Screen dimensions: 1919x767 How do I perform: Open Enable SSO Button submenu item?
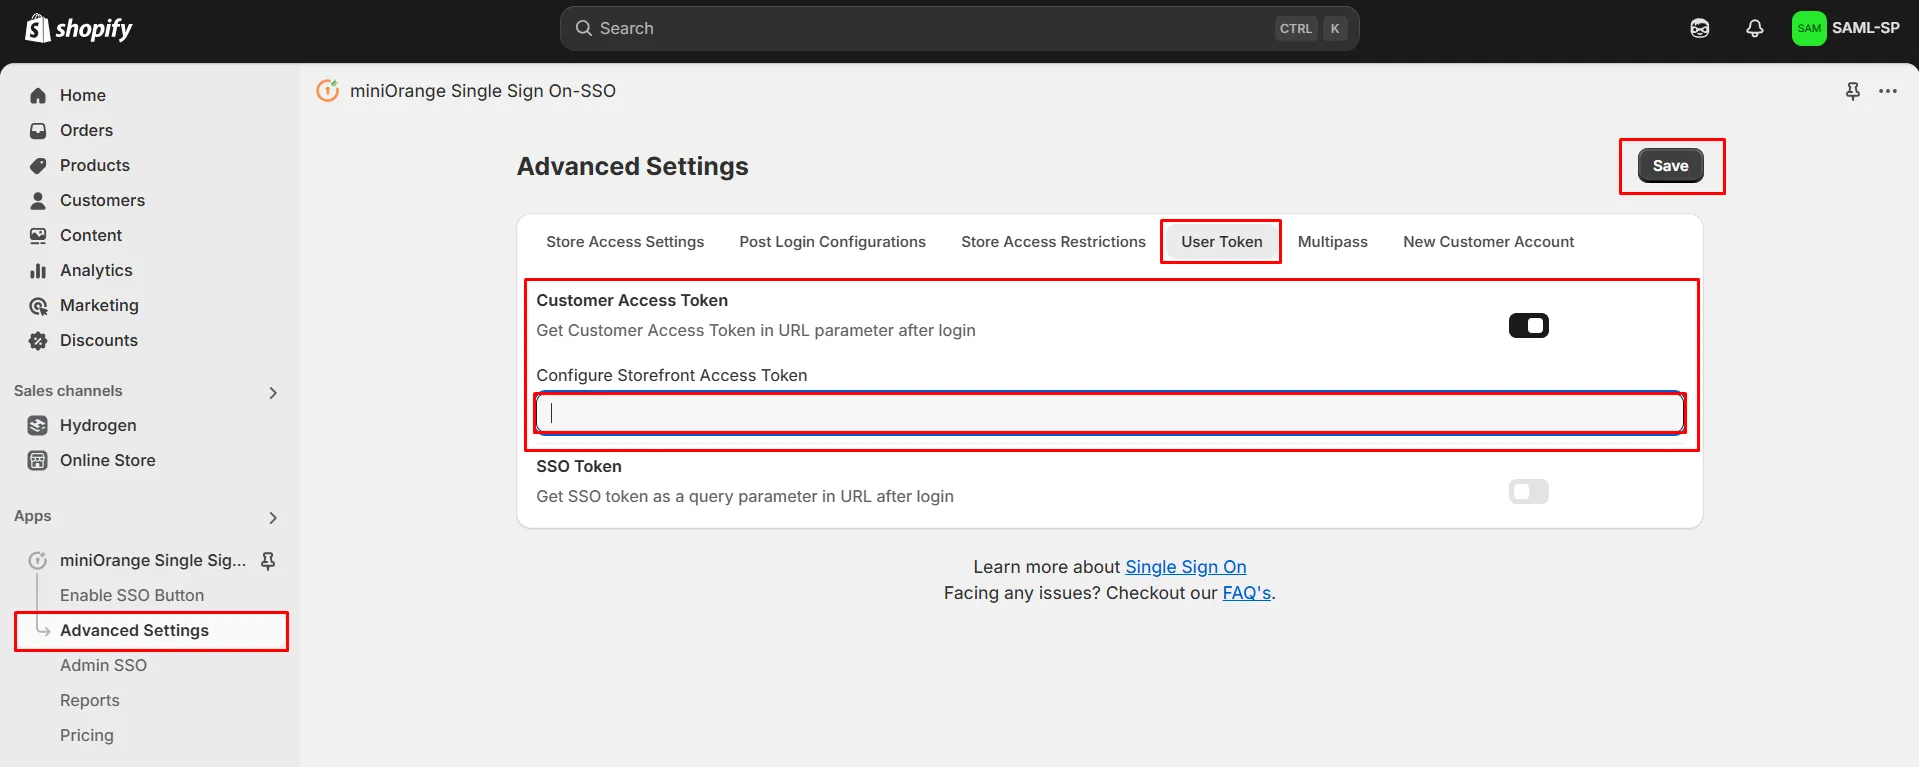[132, 595]
